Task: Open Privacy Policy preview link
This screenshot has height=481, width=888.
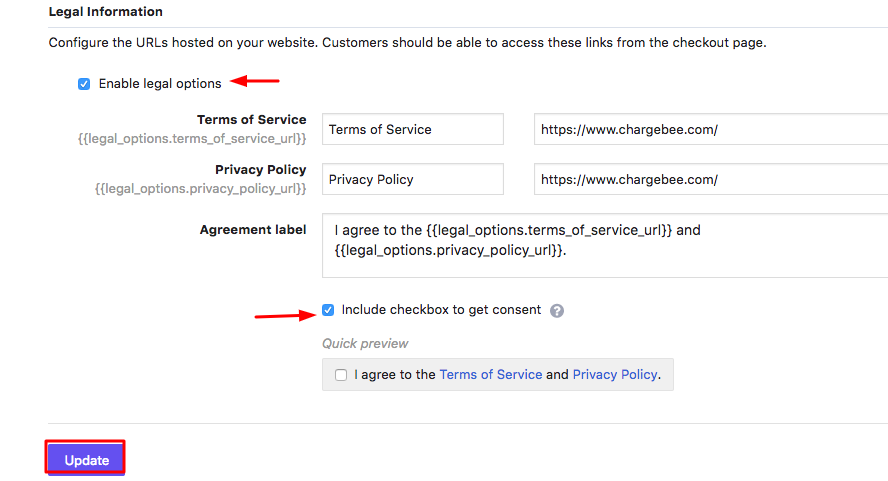Action: click(x=615, y=374)
